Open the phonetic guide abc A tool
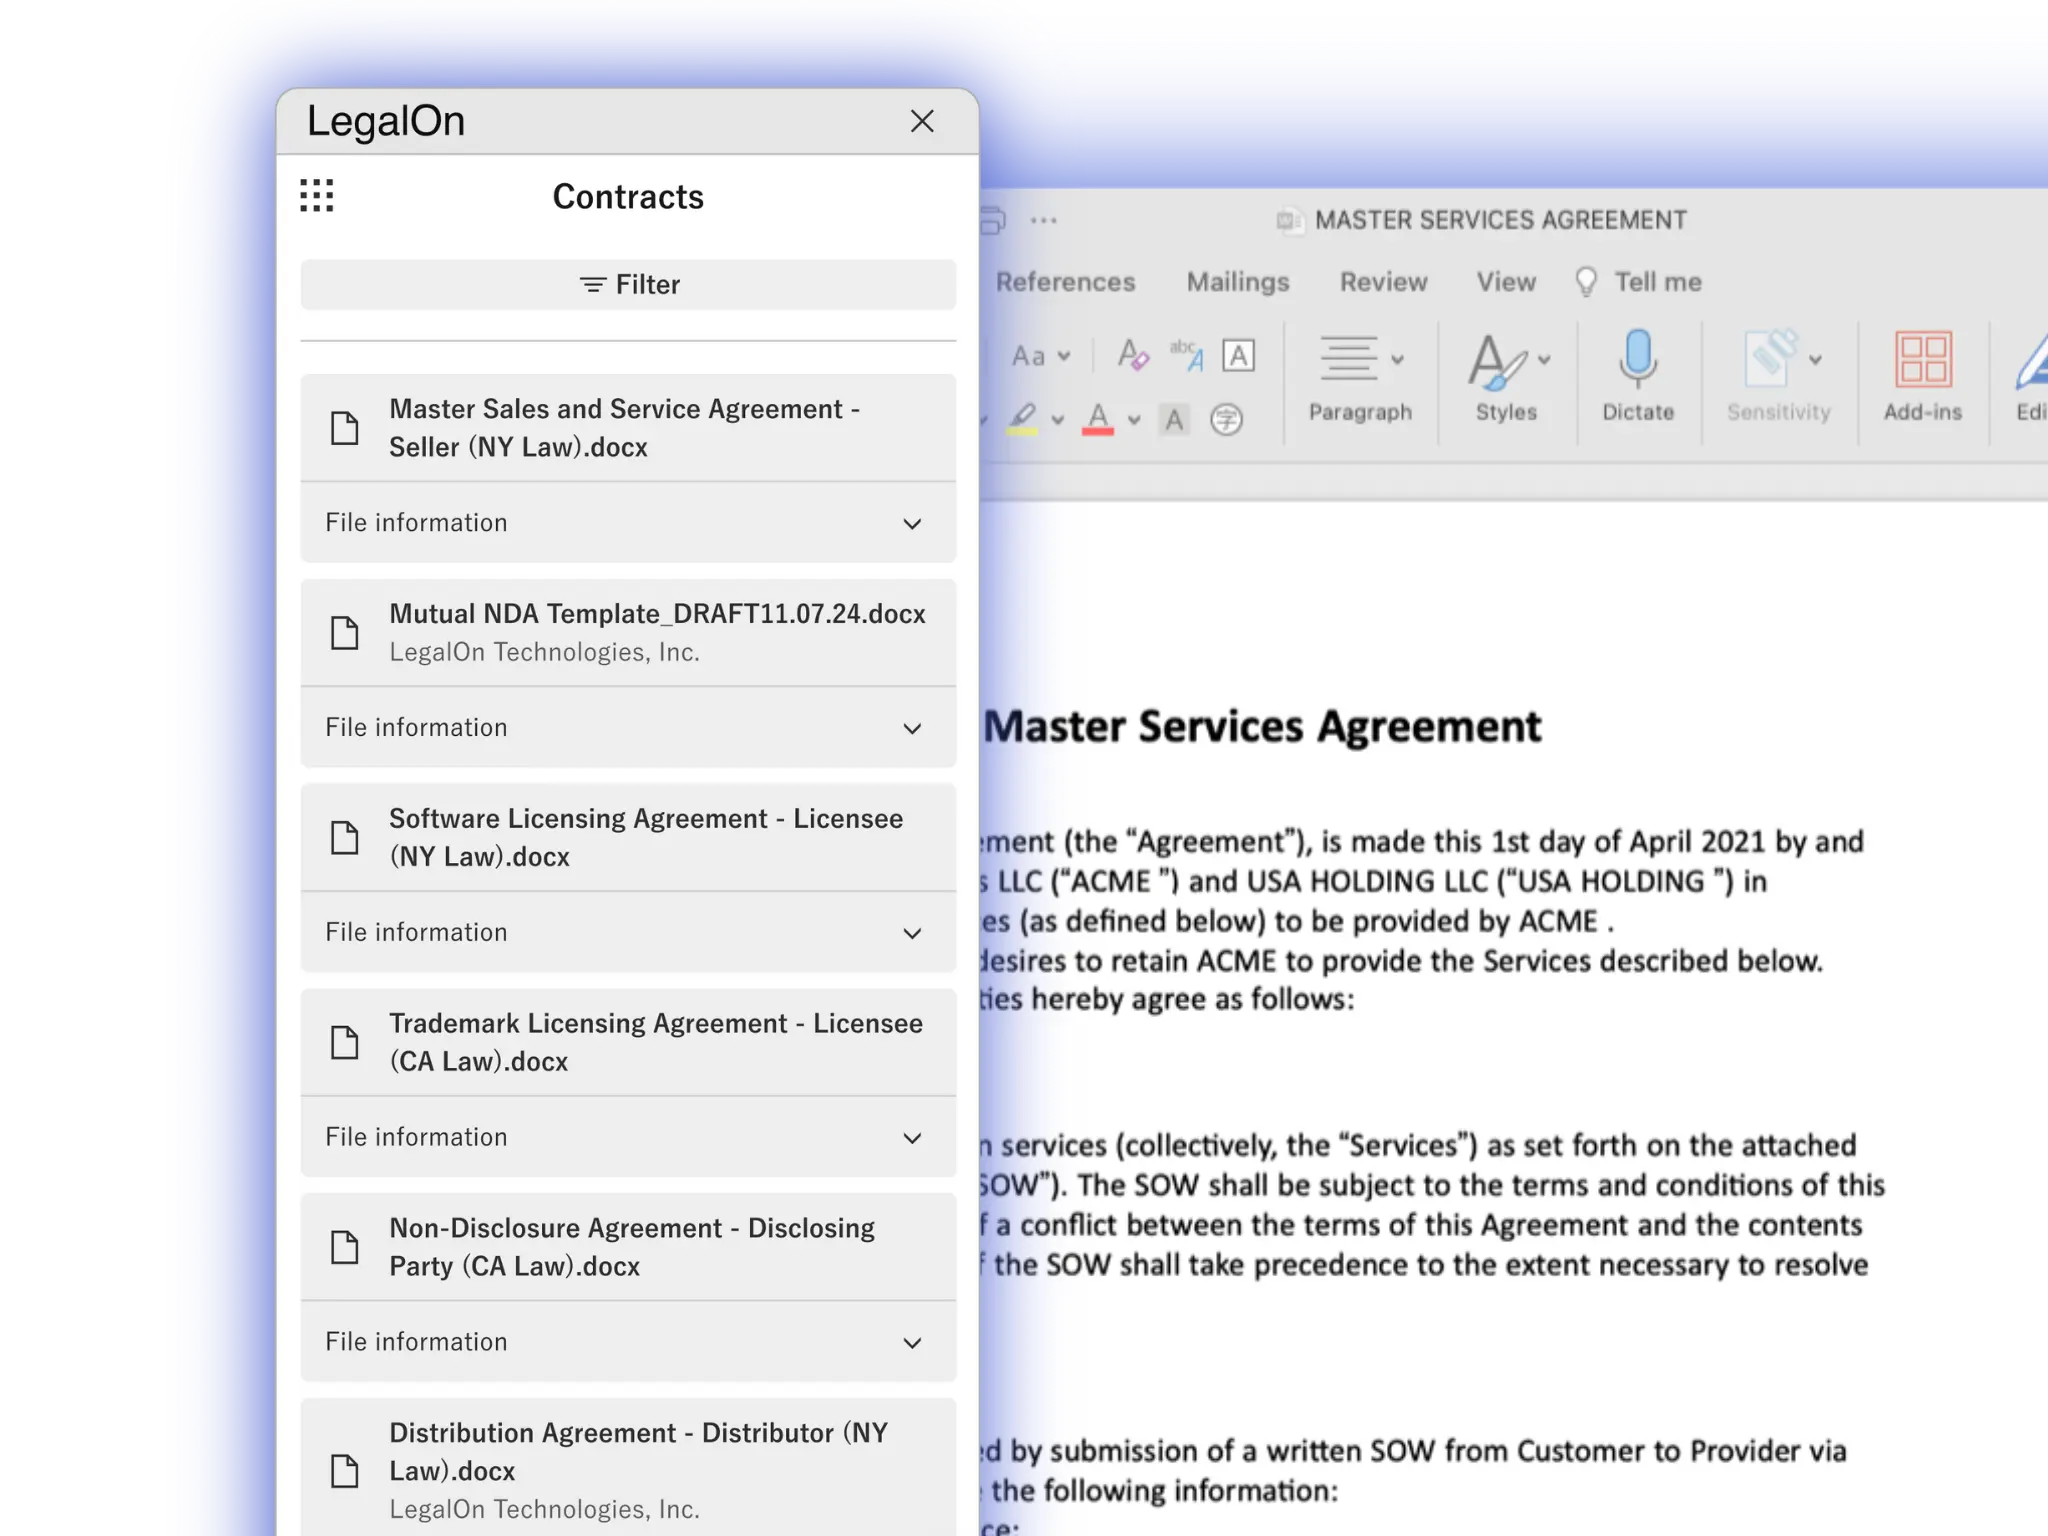2048x1536 pixels. click(1187, 355)
